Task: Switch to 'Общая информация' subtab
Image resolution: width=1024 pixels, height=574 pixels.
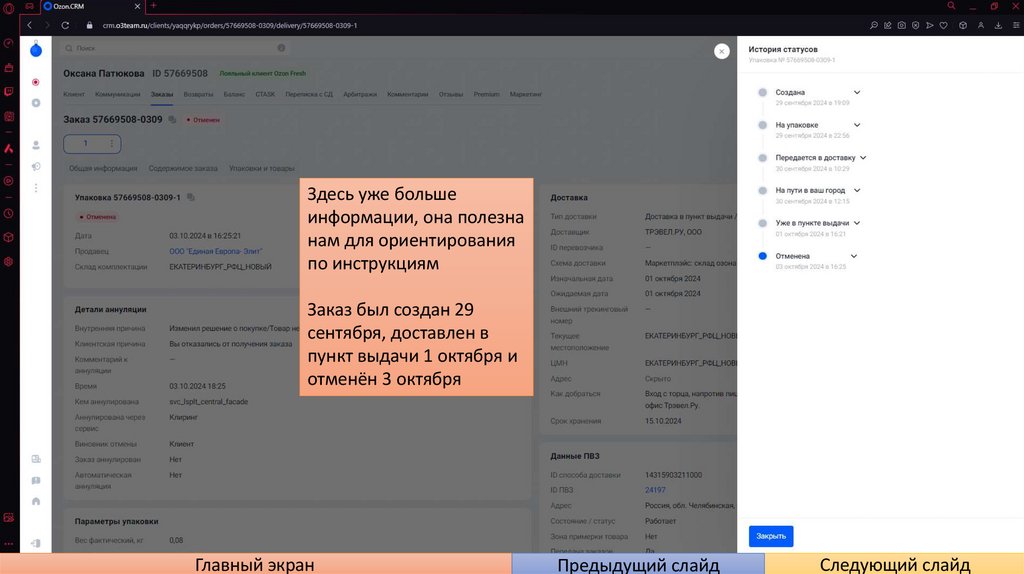Action: (103, 168)
